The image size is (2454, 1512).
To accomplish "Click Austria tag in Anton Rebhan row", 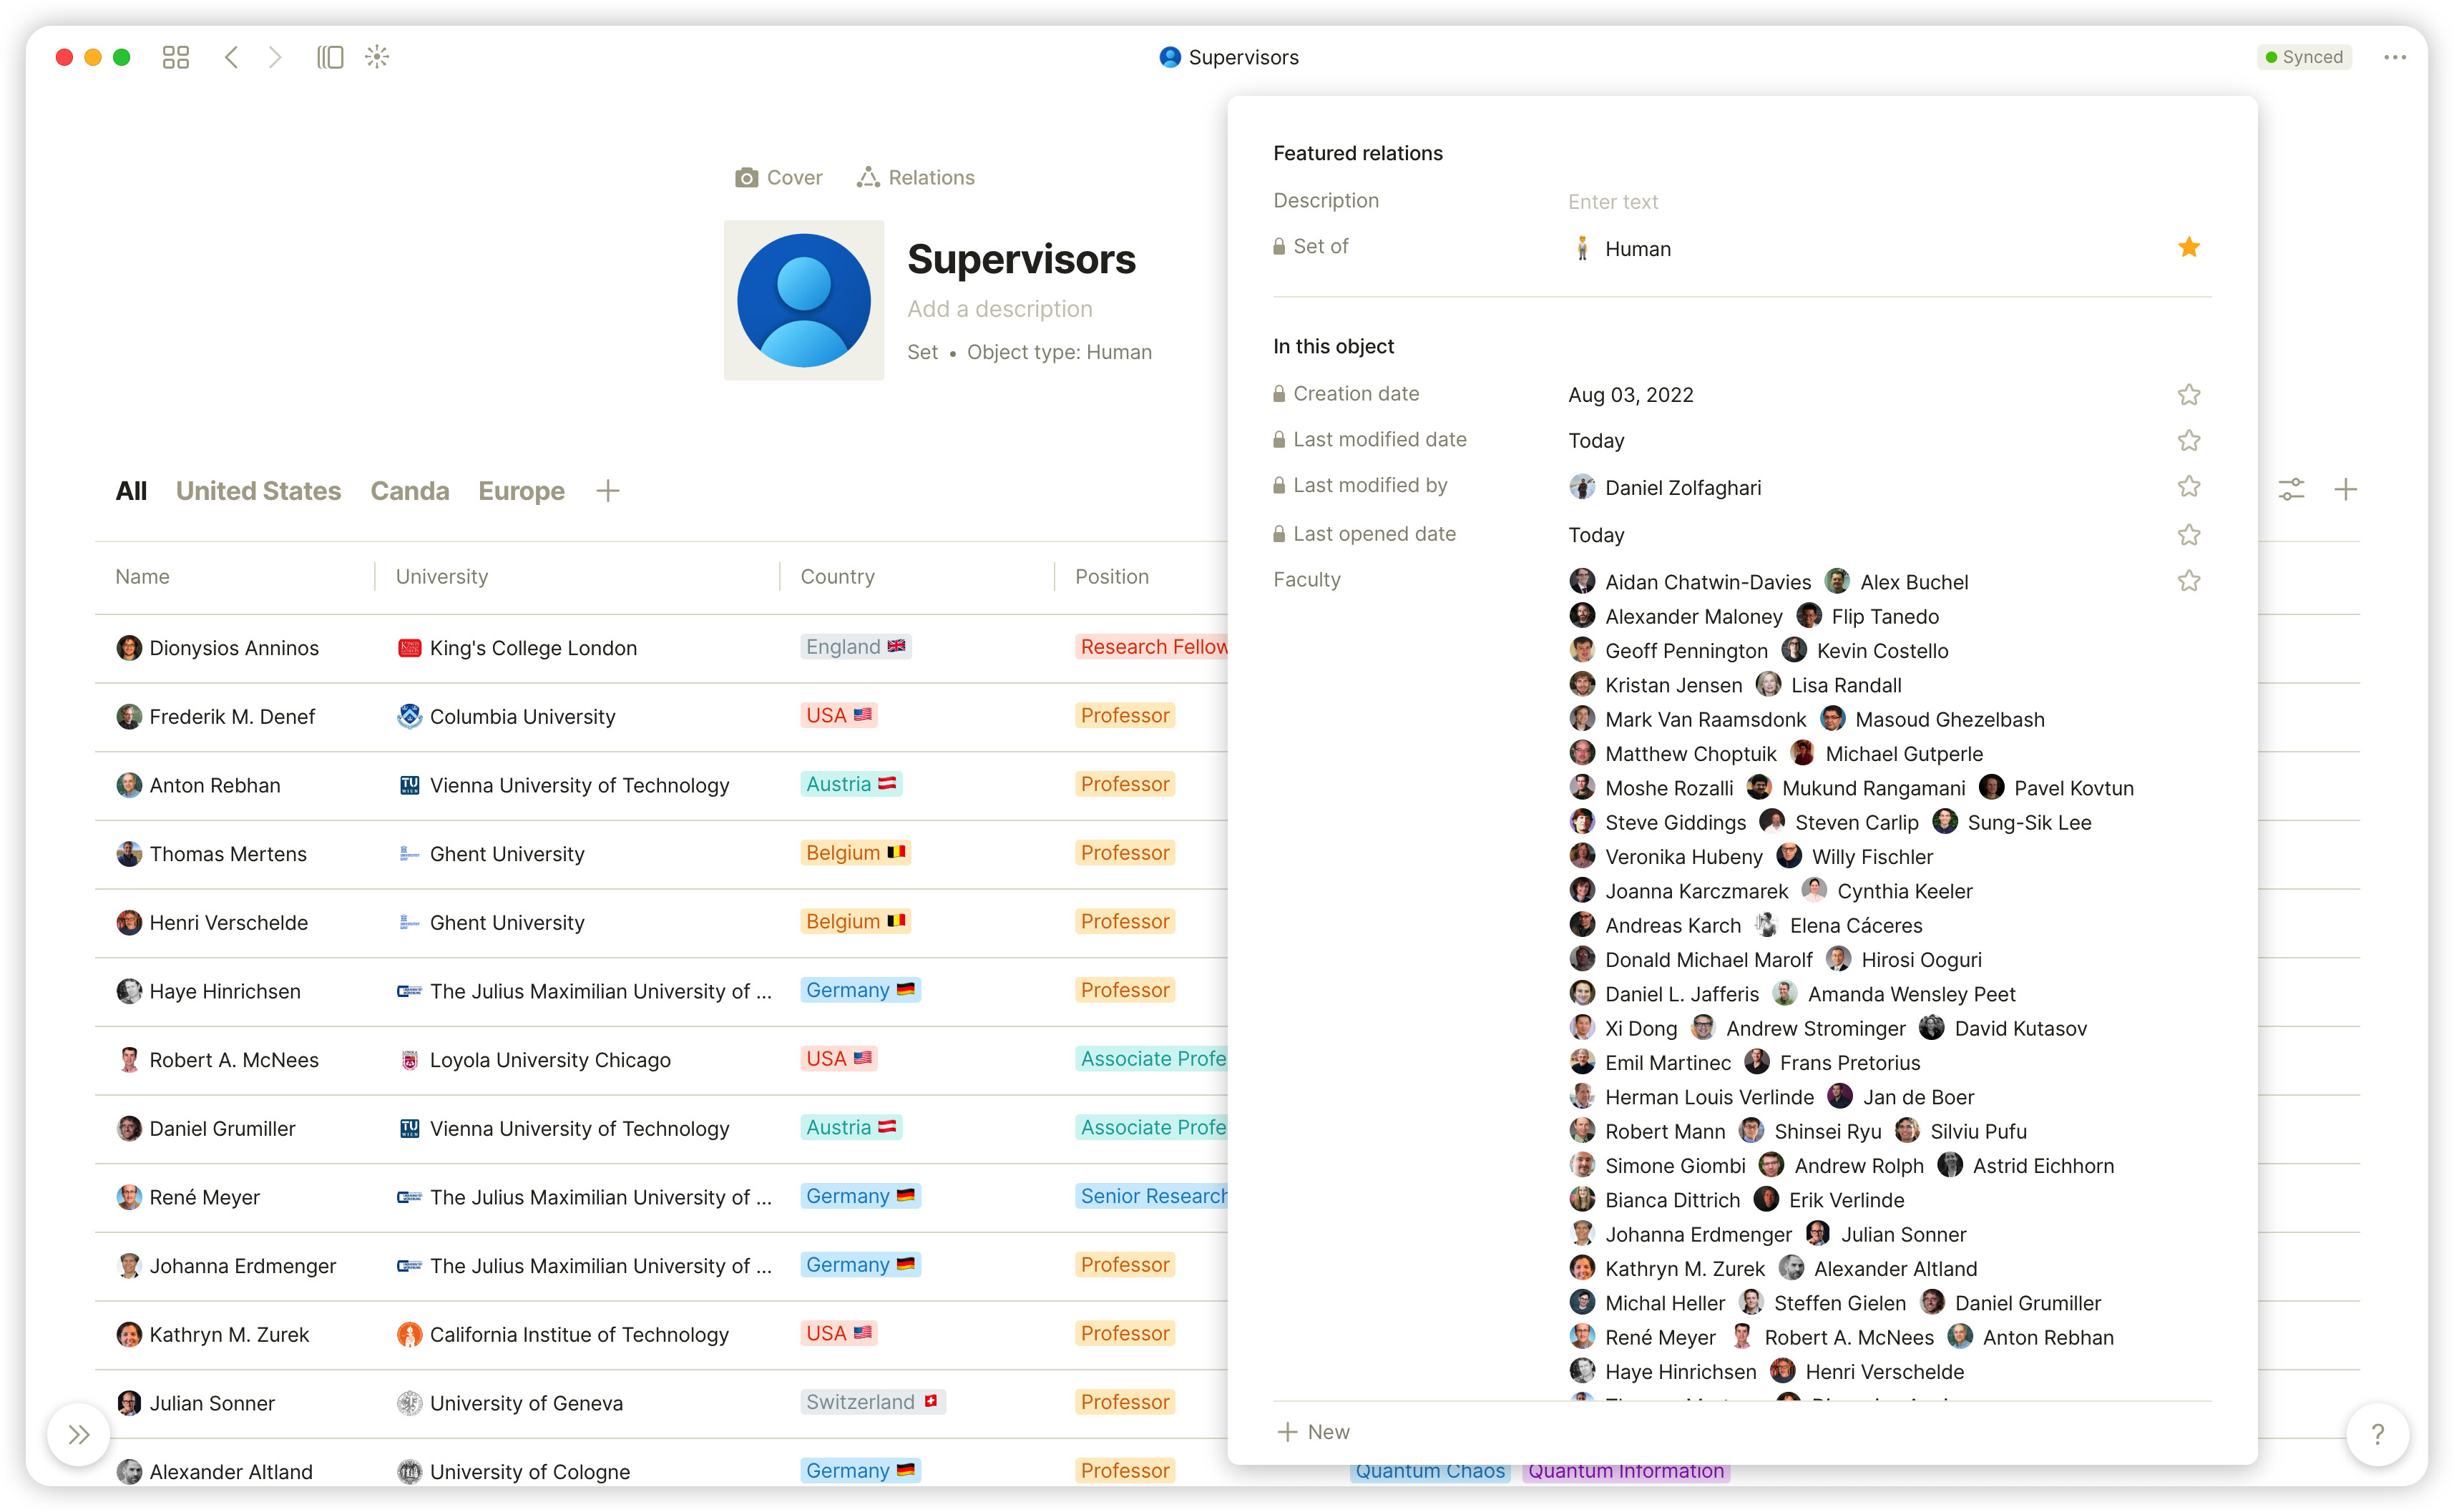I will [852, 784].
